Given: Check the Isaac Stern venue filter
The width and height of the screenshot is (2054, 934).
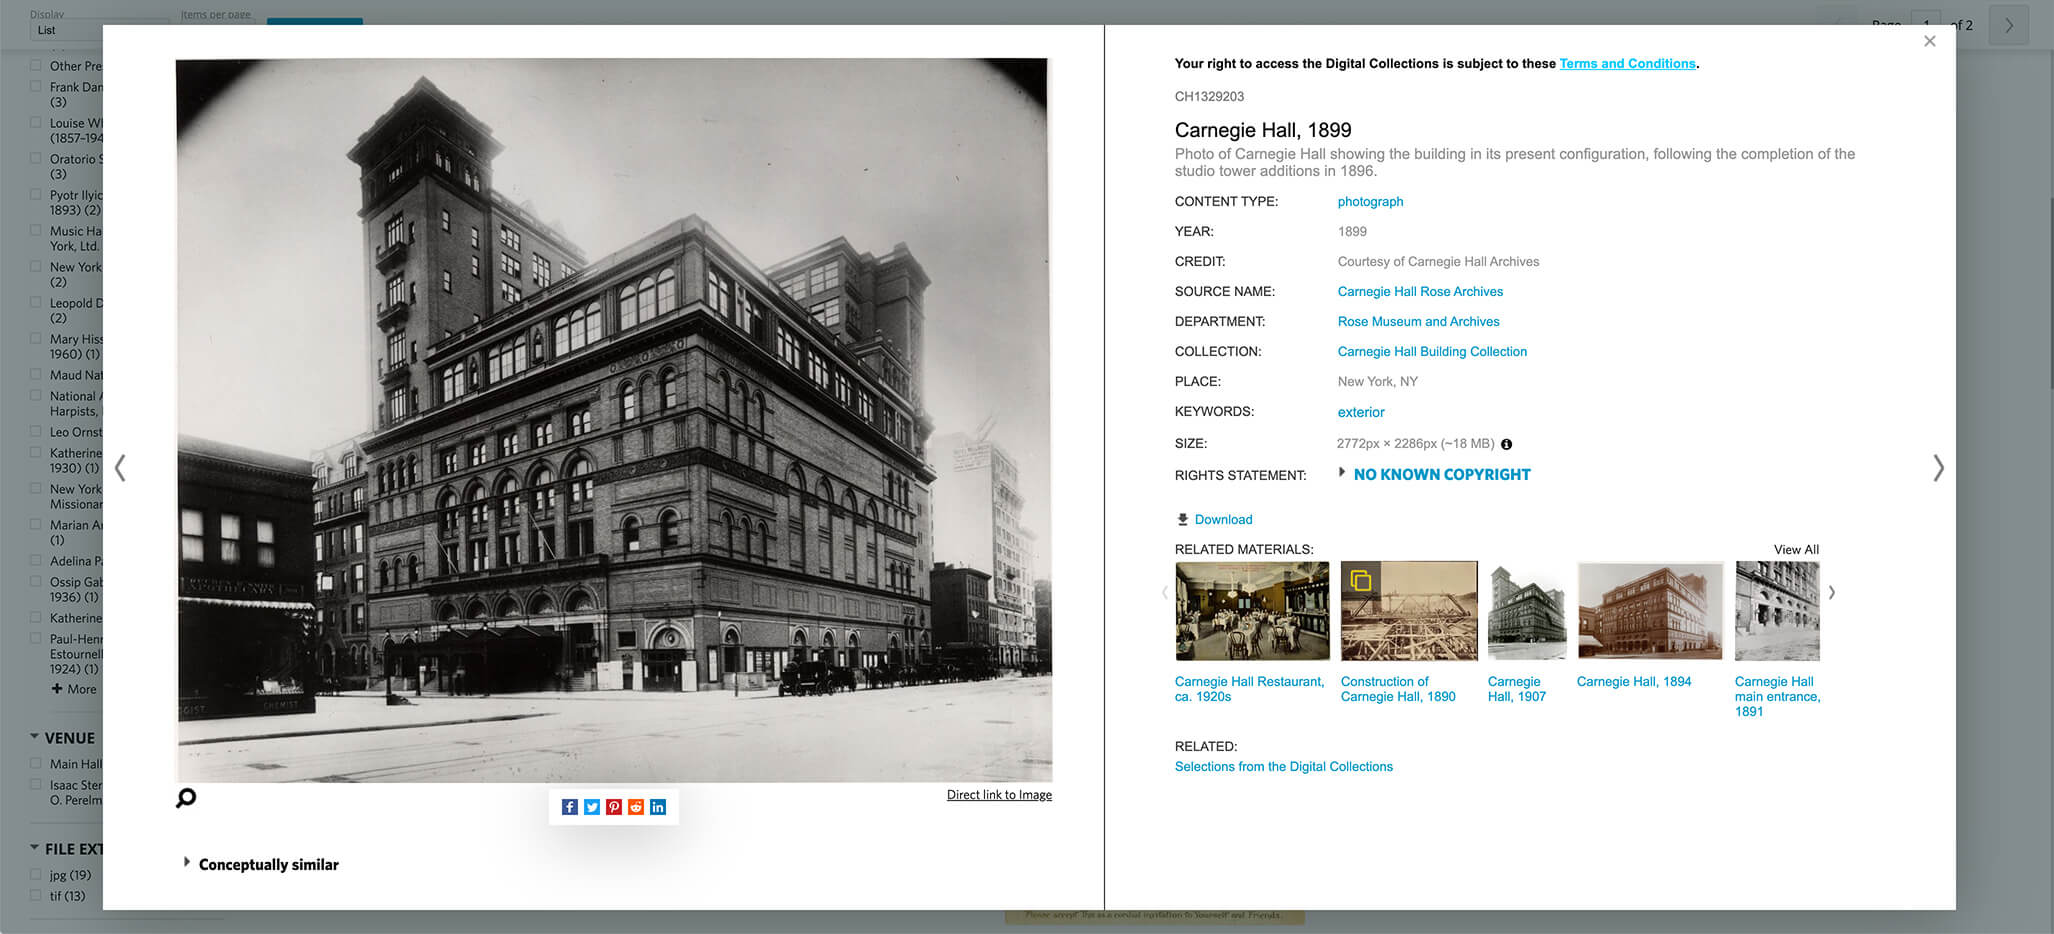Looking at the screenshot, I should (x=36, y=784).
